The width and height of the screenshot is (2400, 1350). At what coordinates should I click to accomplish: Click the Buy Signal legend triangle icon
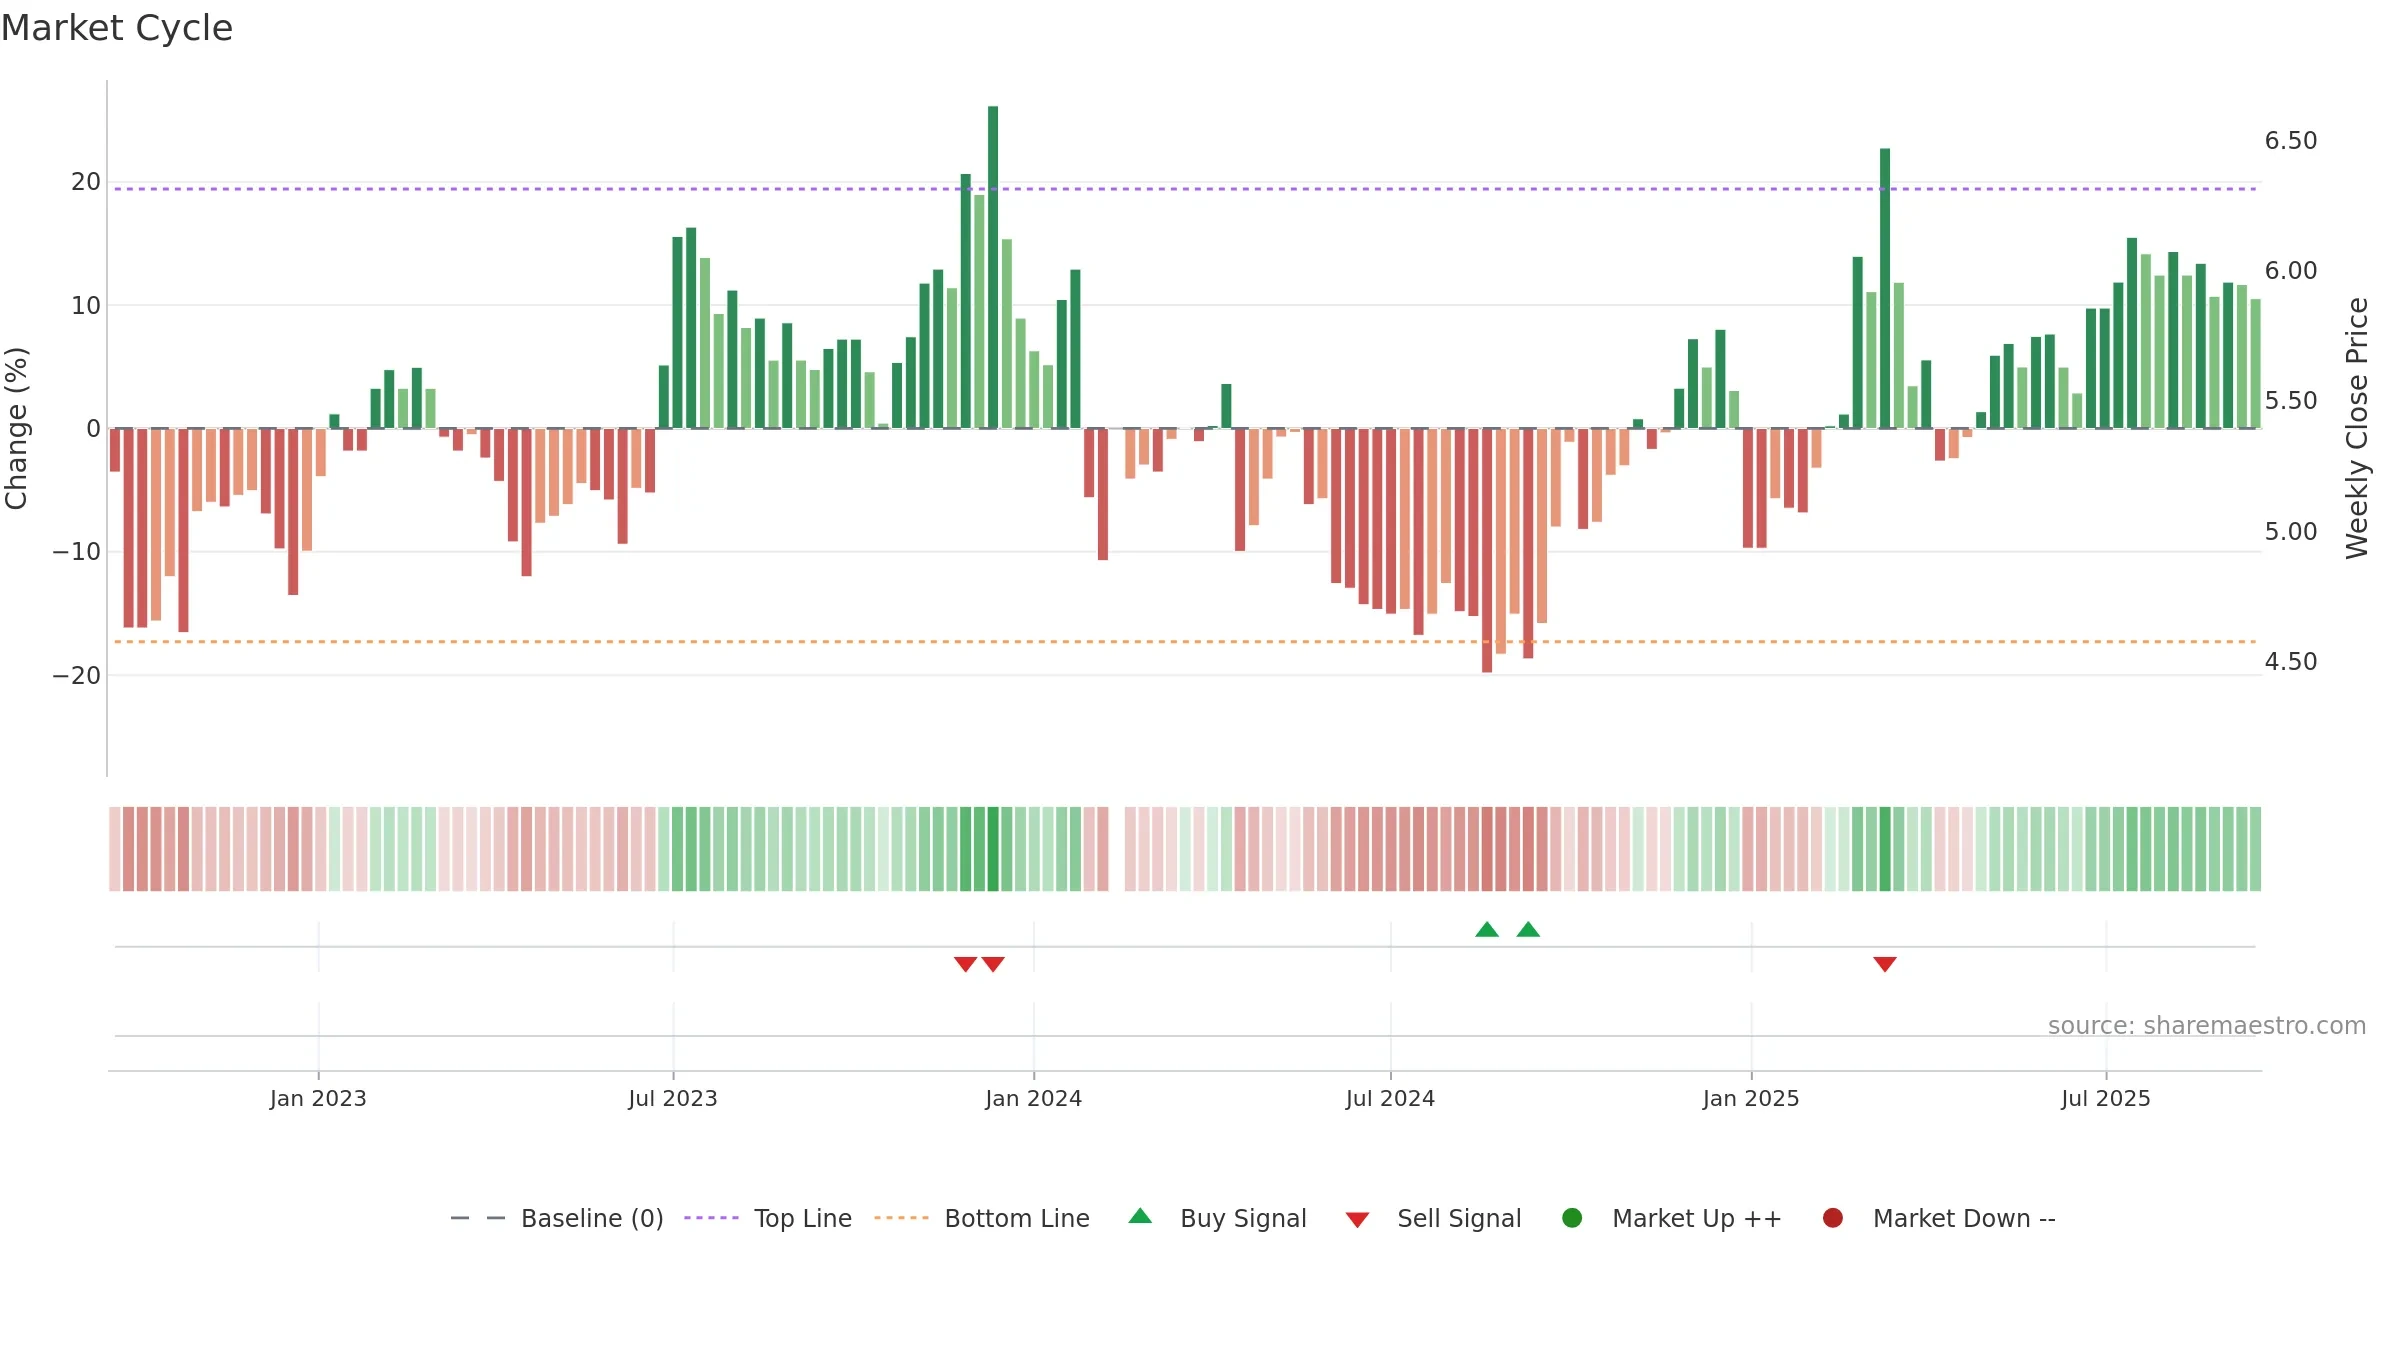pos(1140,1217)
